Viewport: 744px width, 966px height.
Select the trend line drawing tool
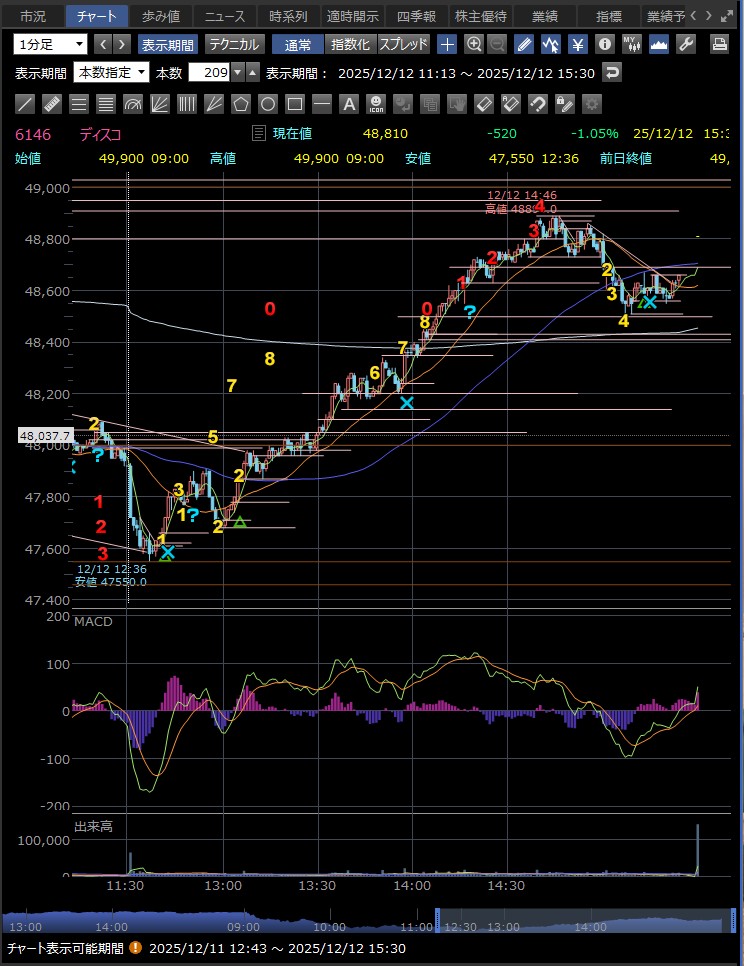pyautogui.click(x=26, y=104)
